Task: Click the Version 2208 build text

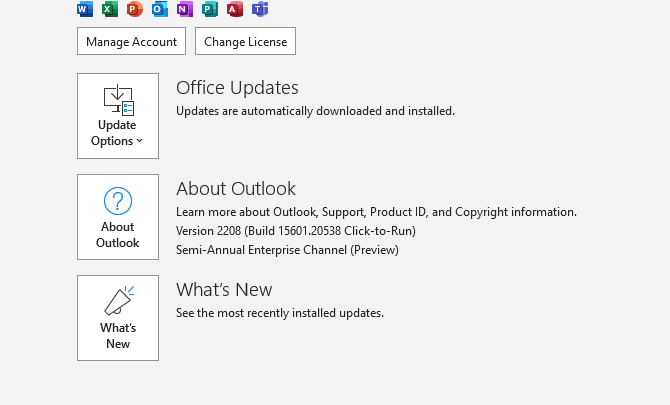Action: click(296, 231)
